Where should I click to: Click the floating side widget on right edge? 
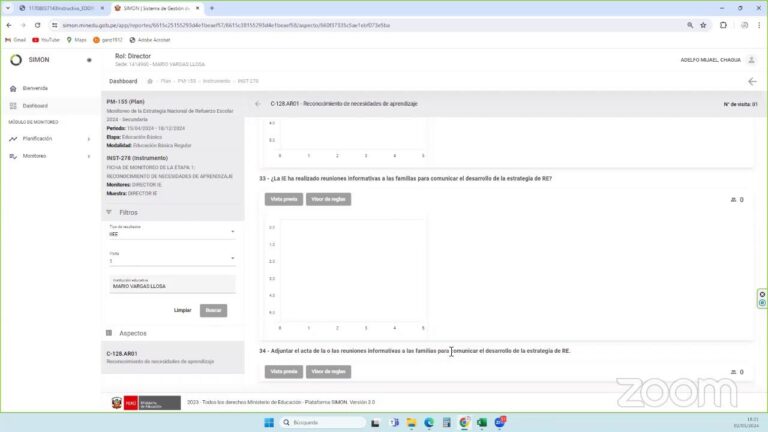pyautogui.click(x=762, y=298)
